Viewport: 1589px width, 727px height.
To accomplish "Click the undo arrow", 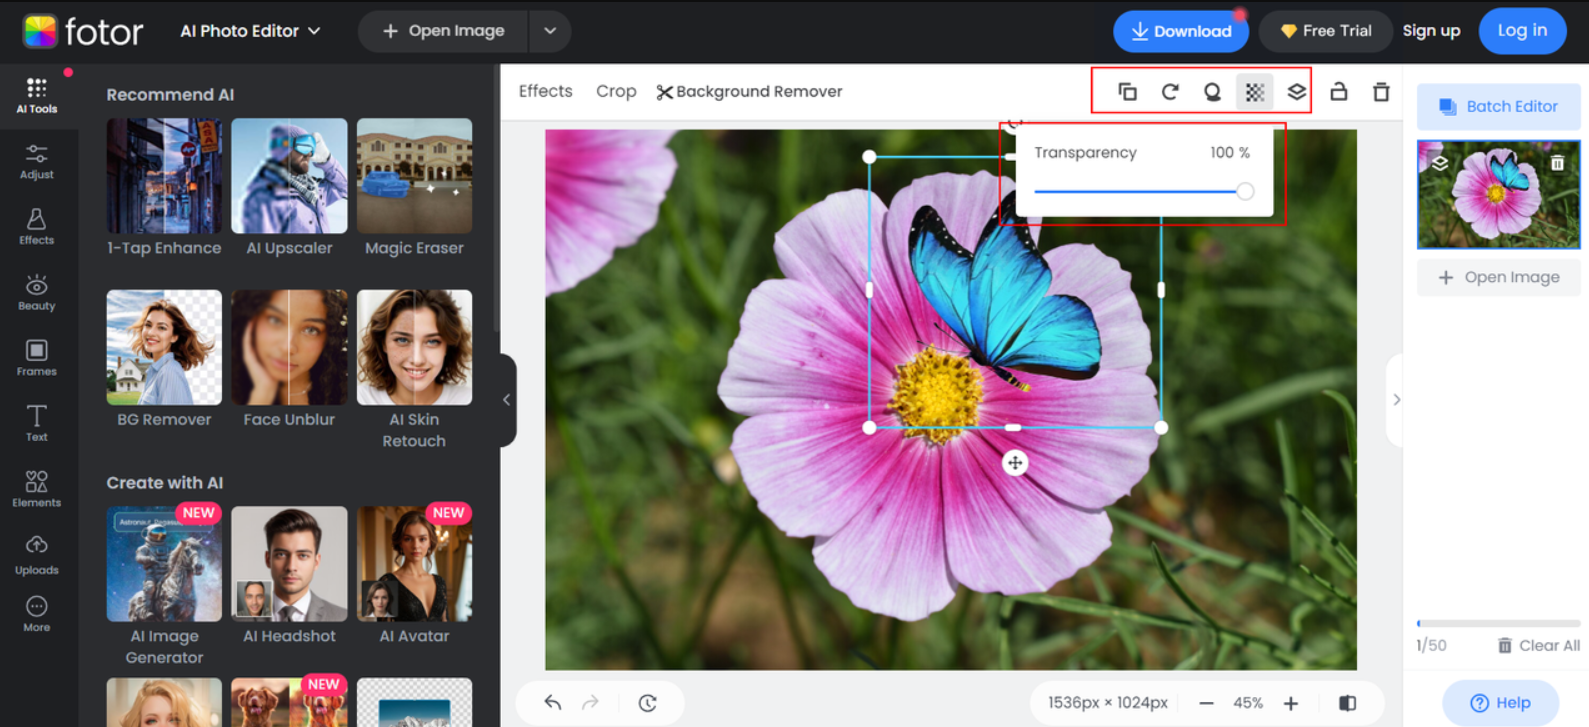I will tap(553, 703).
